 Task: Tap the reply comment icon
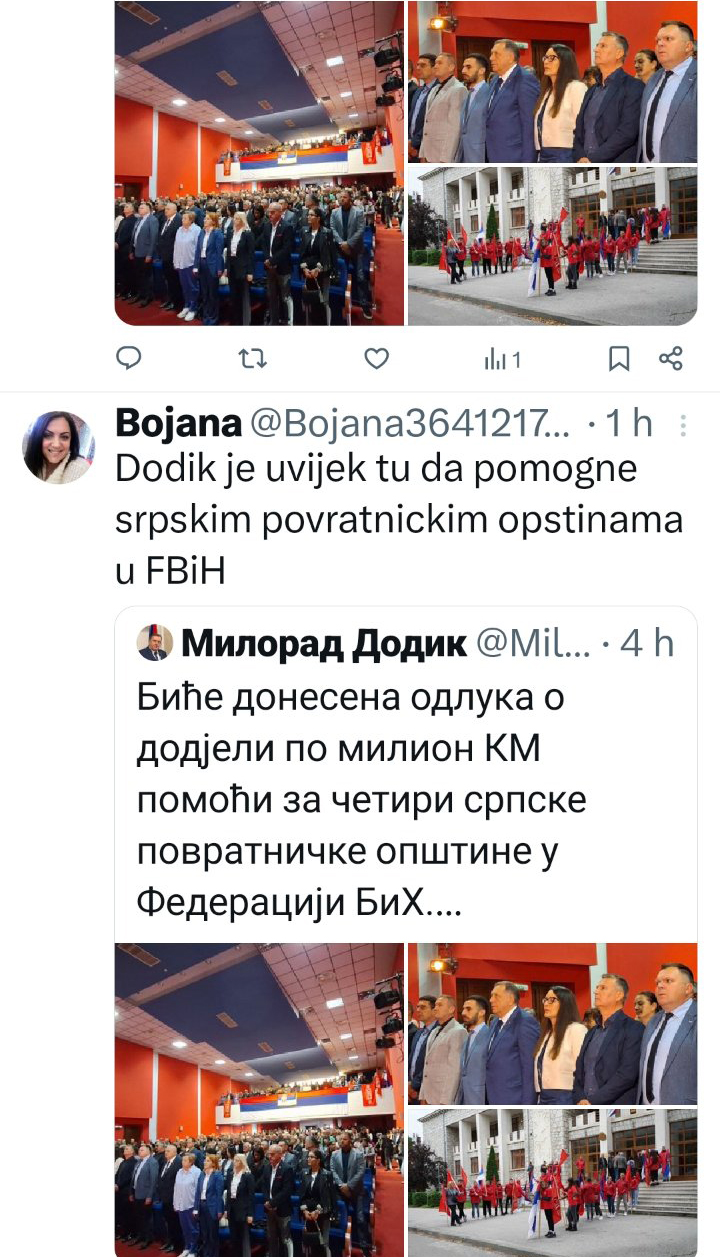pos(129,358)
